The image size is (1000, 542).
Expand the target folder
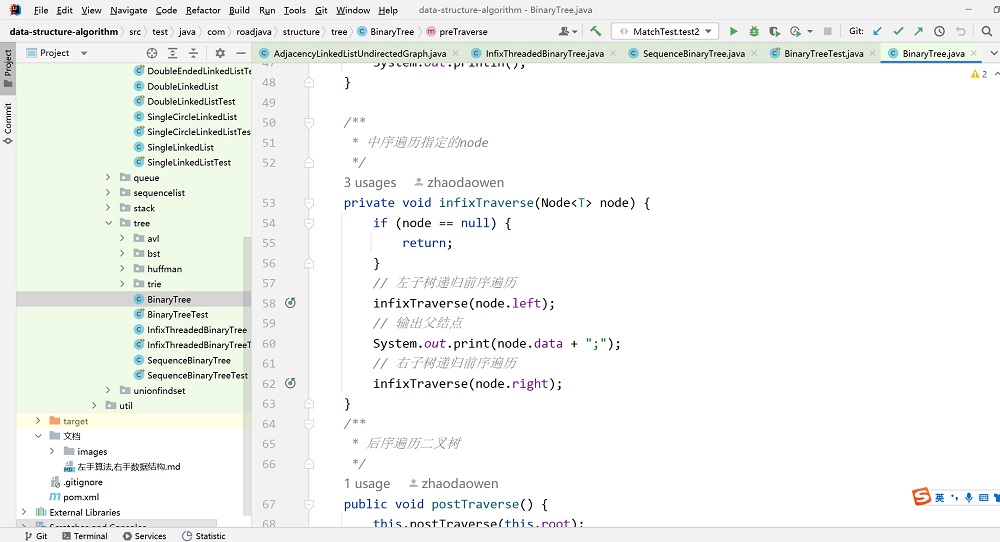38,421
